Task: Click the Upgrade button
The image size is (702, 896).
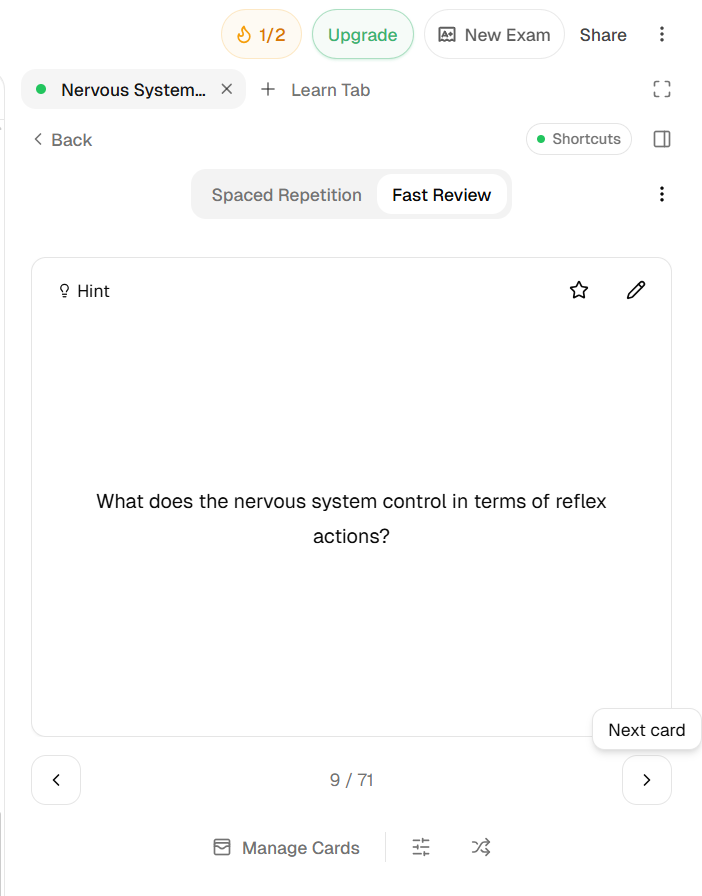Action: pyautogui.click(x=362, y=34)
